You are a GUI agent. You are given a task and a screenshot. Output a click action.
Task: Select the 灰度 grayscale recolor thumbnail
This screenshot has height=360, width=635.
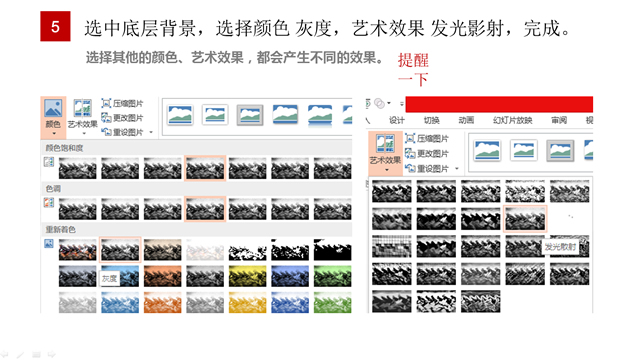(x=120, y=249)
